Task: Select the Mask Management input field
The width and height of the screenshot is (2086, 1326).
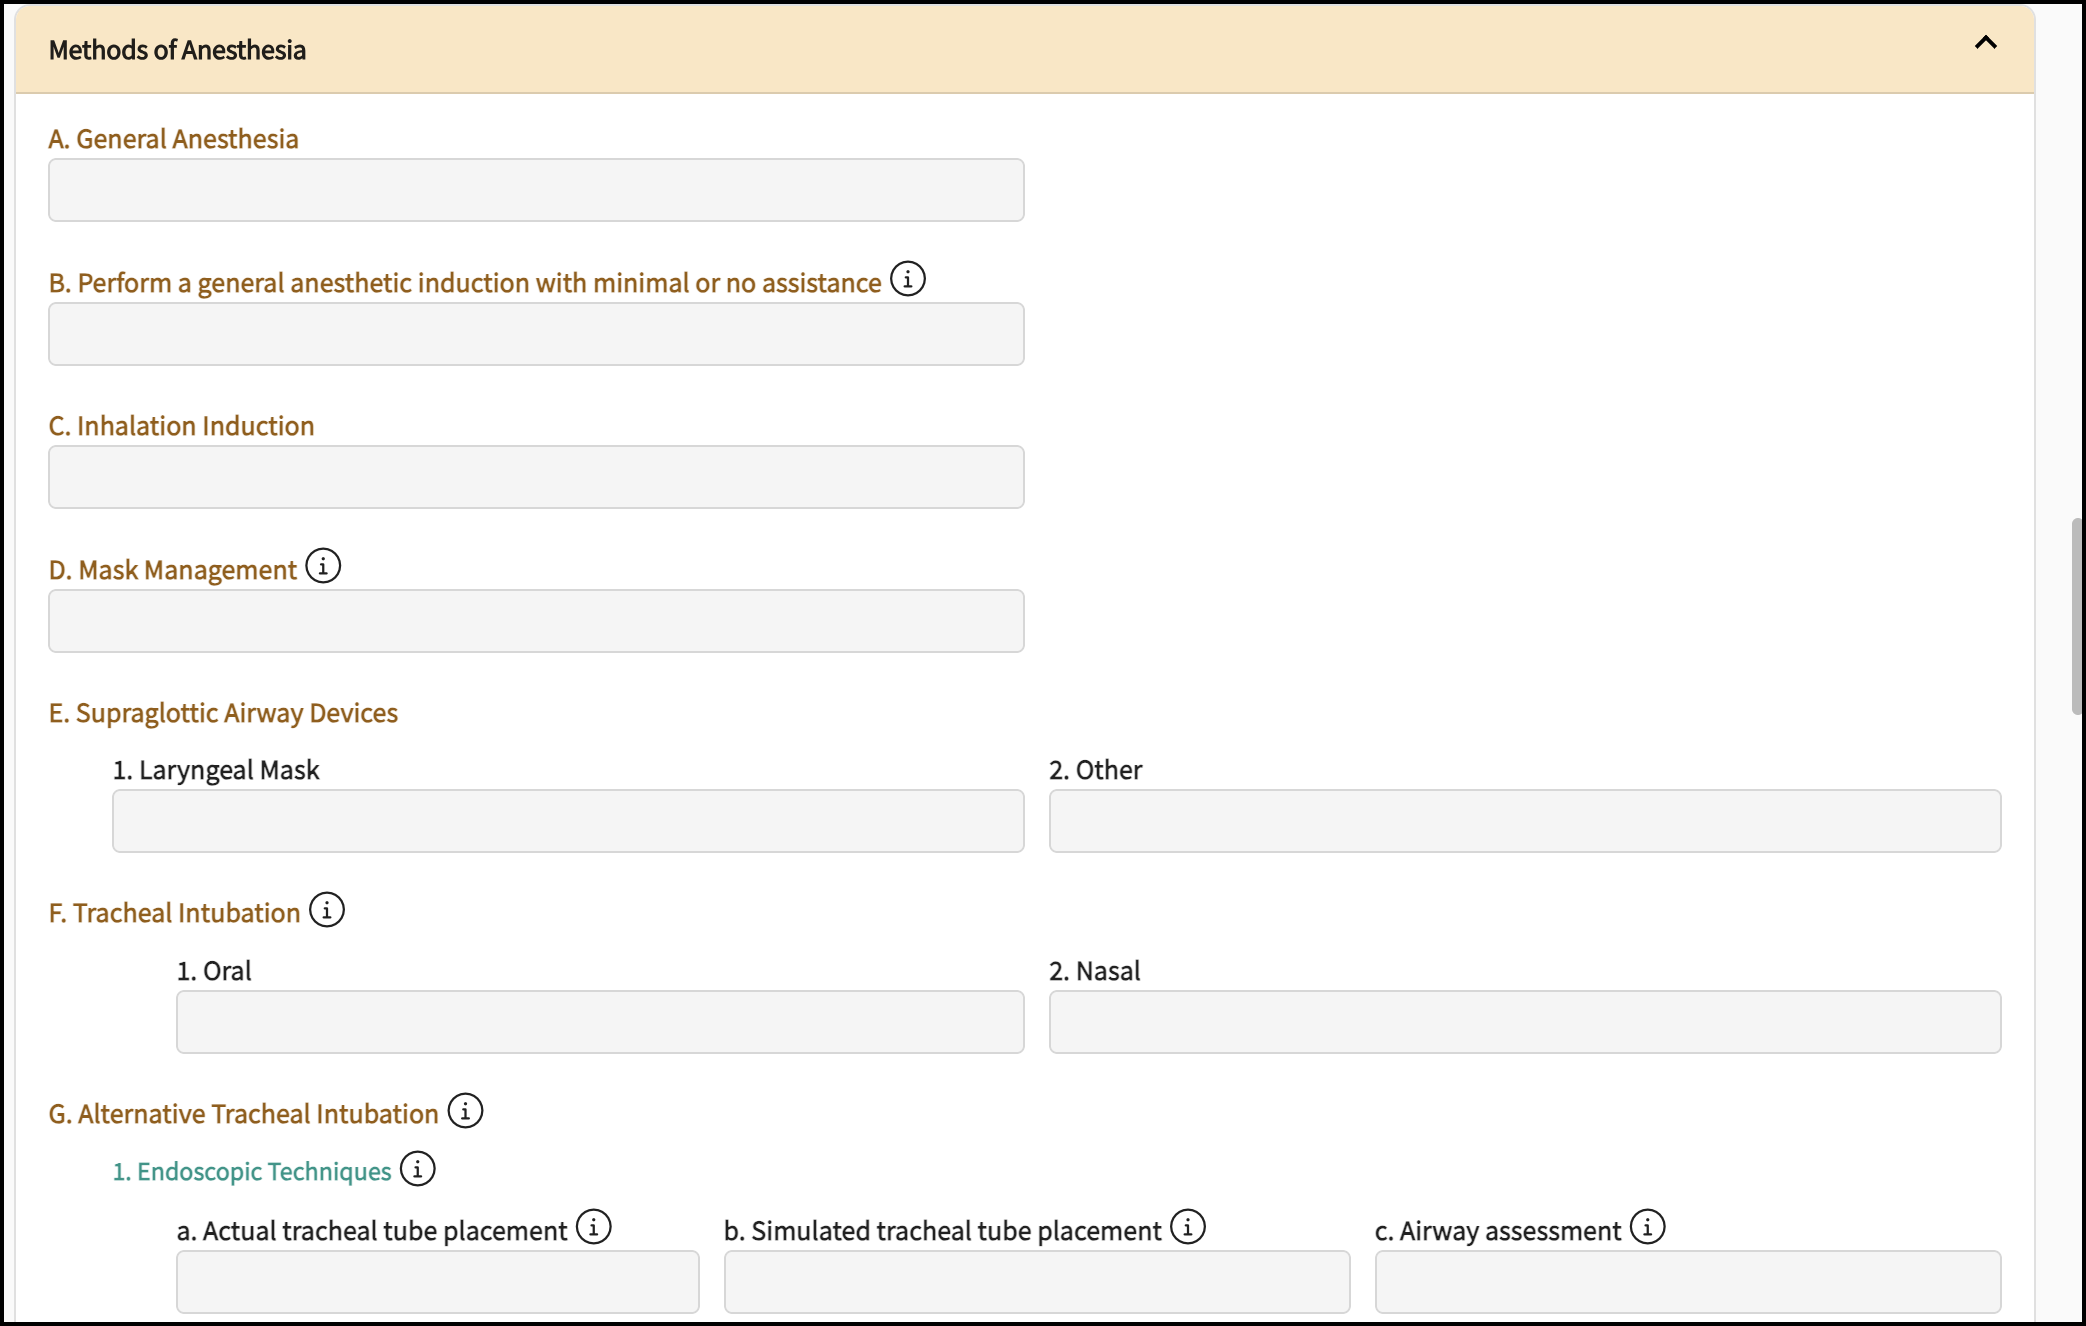Action: pos(536,621)
